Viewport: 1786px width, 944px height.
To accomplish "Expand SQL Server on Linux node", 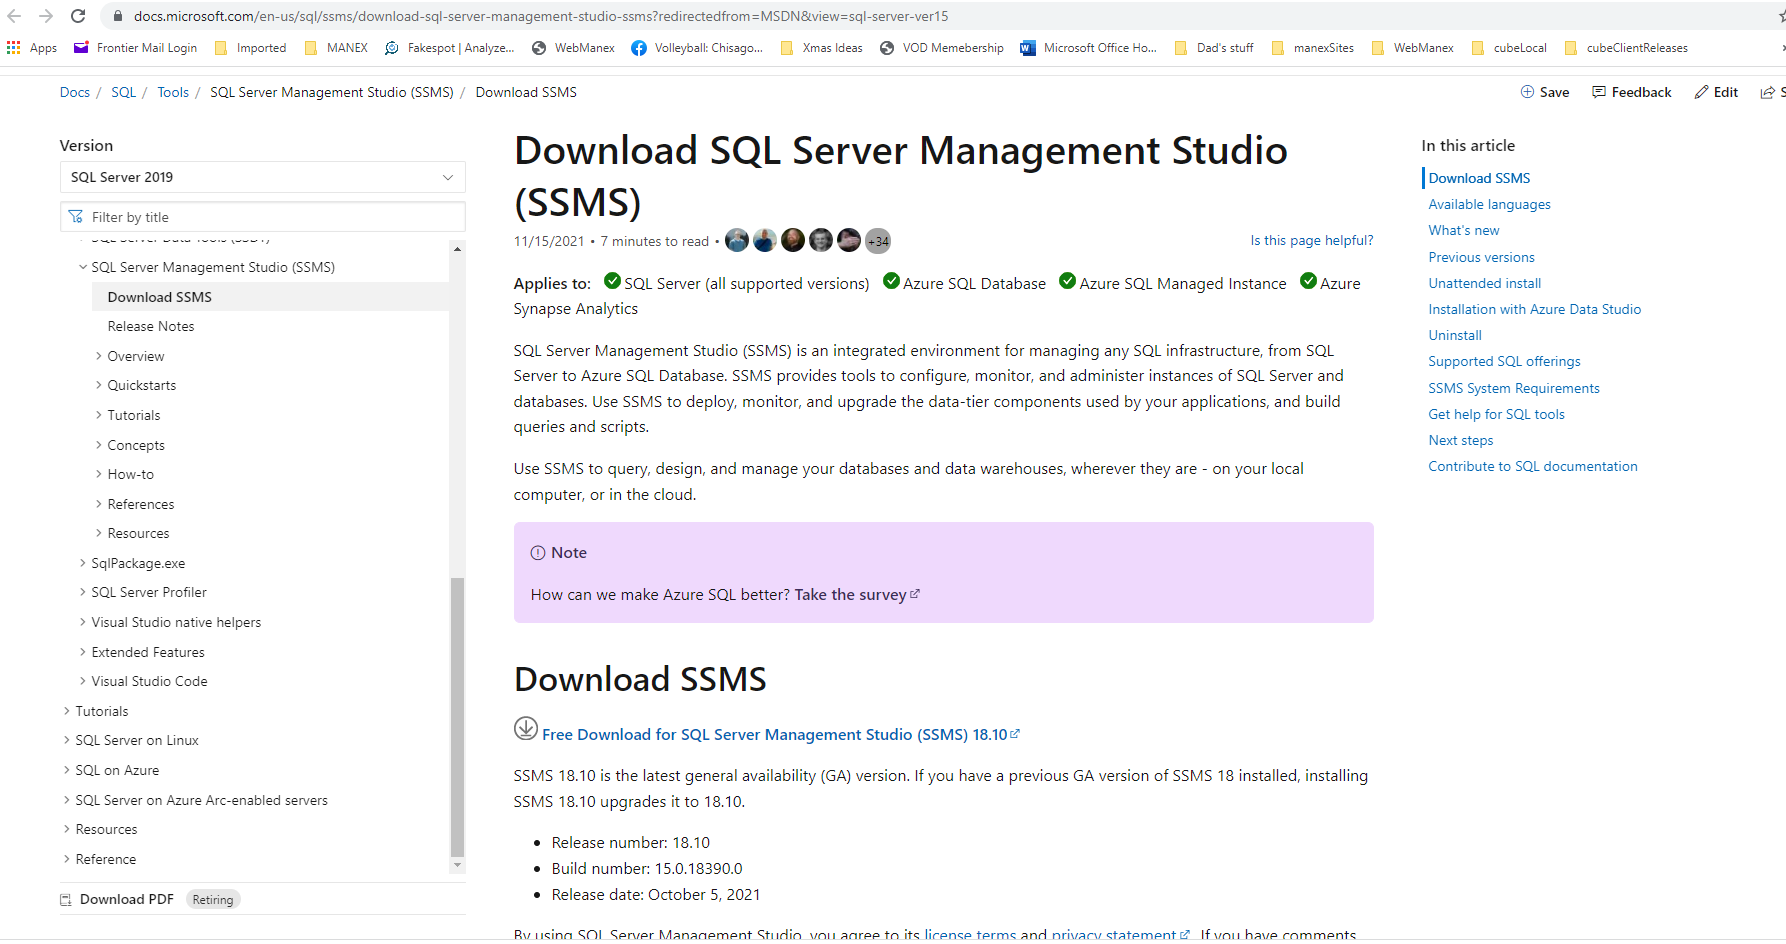I will 67,740.
